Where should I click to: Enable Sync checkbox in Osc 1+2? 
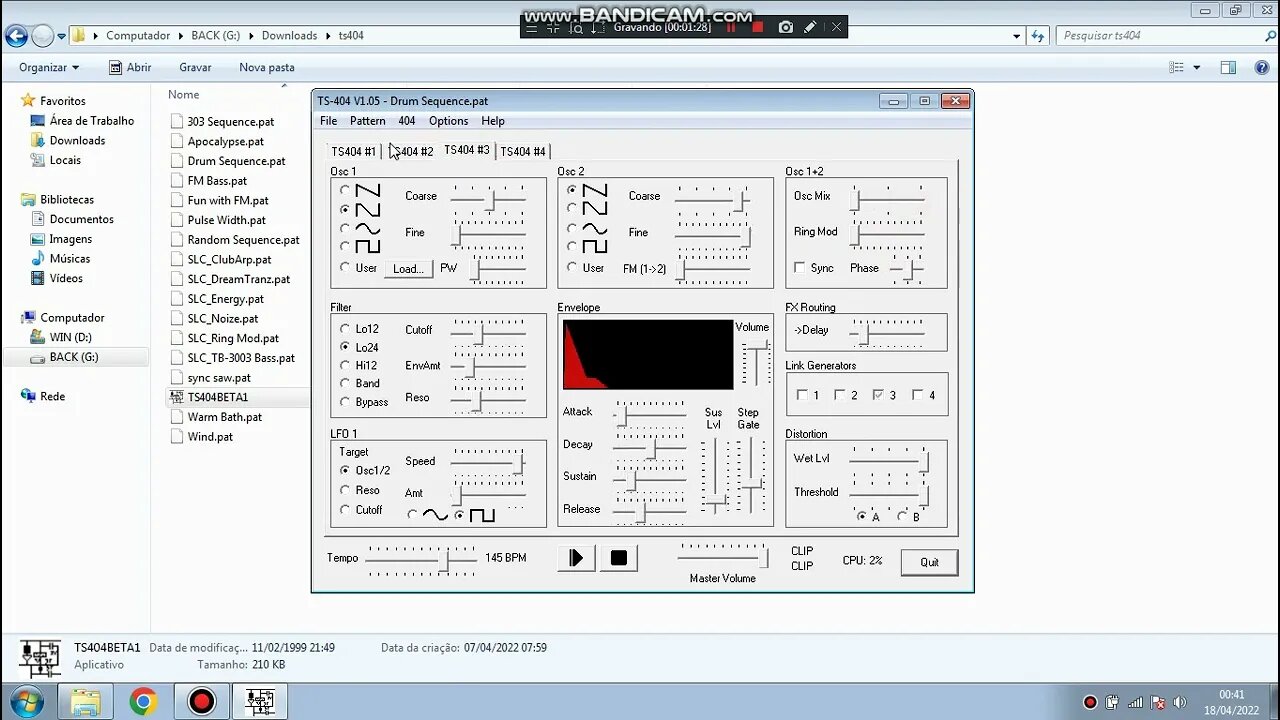pyautogui.click(x=799, y=268)
